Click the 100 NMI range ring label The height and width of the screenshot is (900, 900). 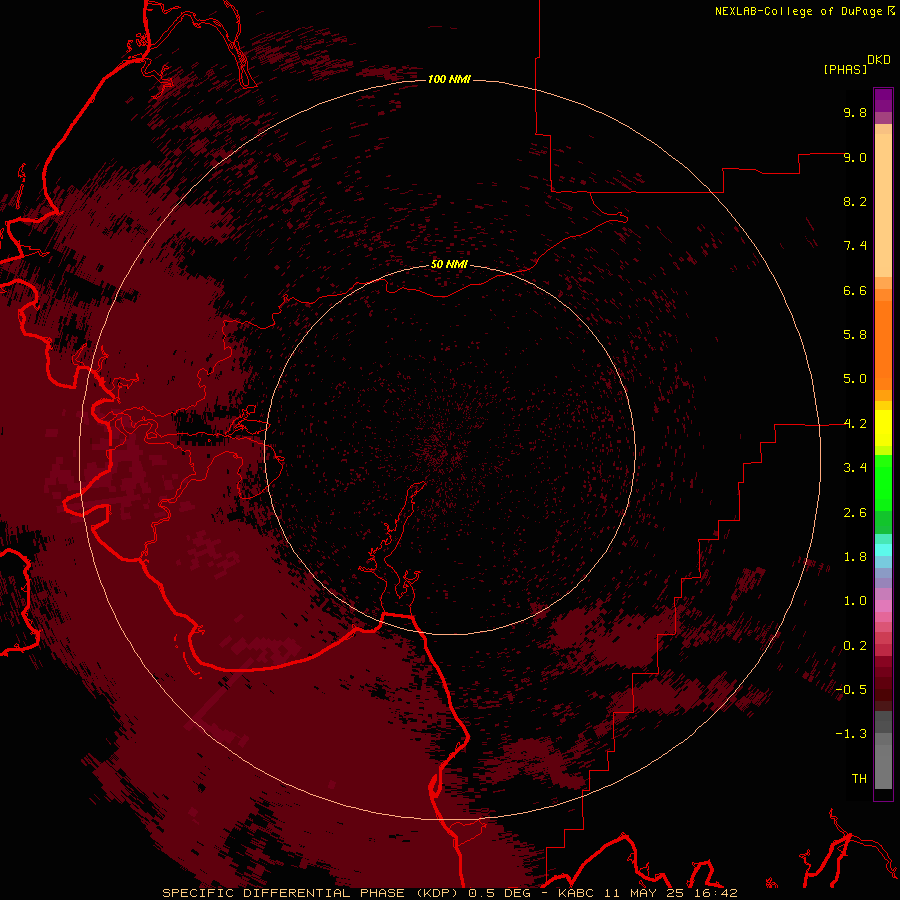pyautogui.click(x=449, y=79)
